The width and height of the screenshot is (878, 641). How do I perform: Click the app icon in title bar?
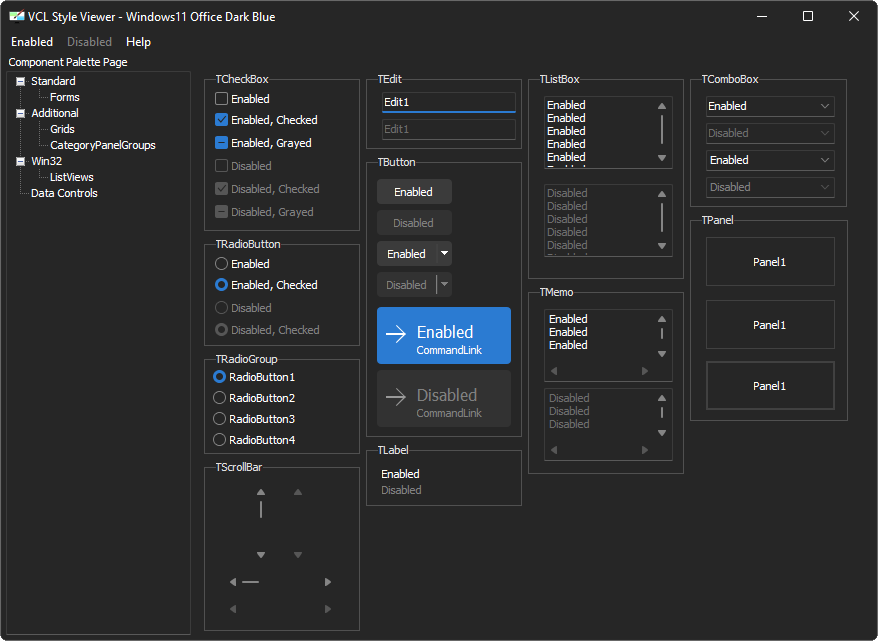17,16
